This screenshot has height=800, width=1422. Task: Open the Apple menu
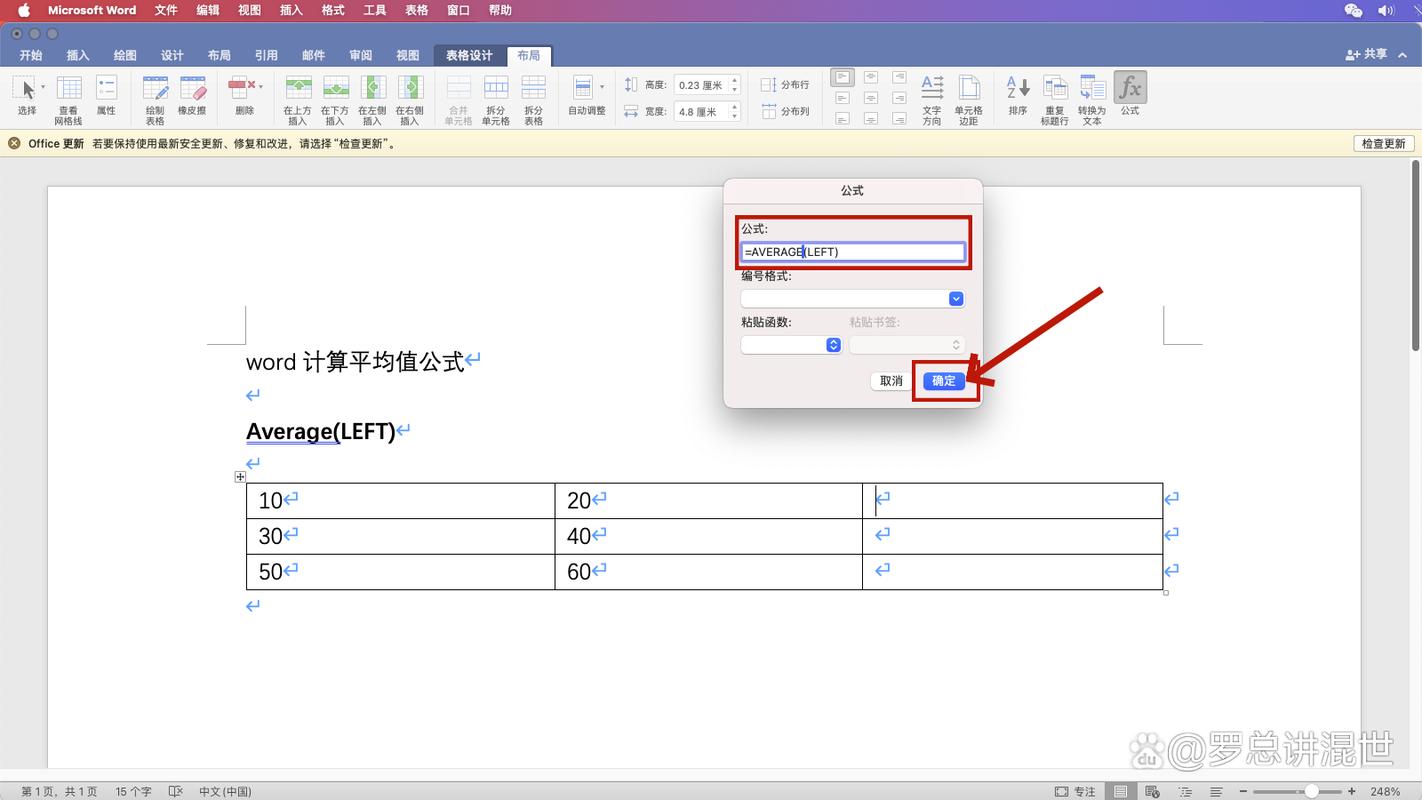[x=24, y=10]
